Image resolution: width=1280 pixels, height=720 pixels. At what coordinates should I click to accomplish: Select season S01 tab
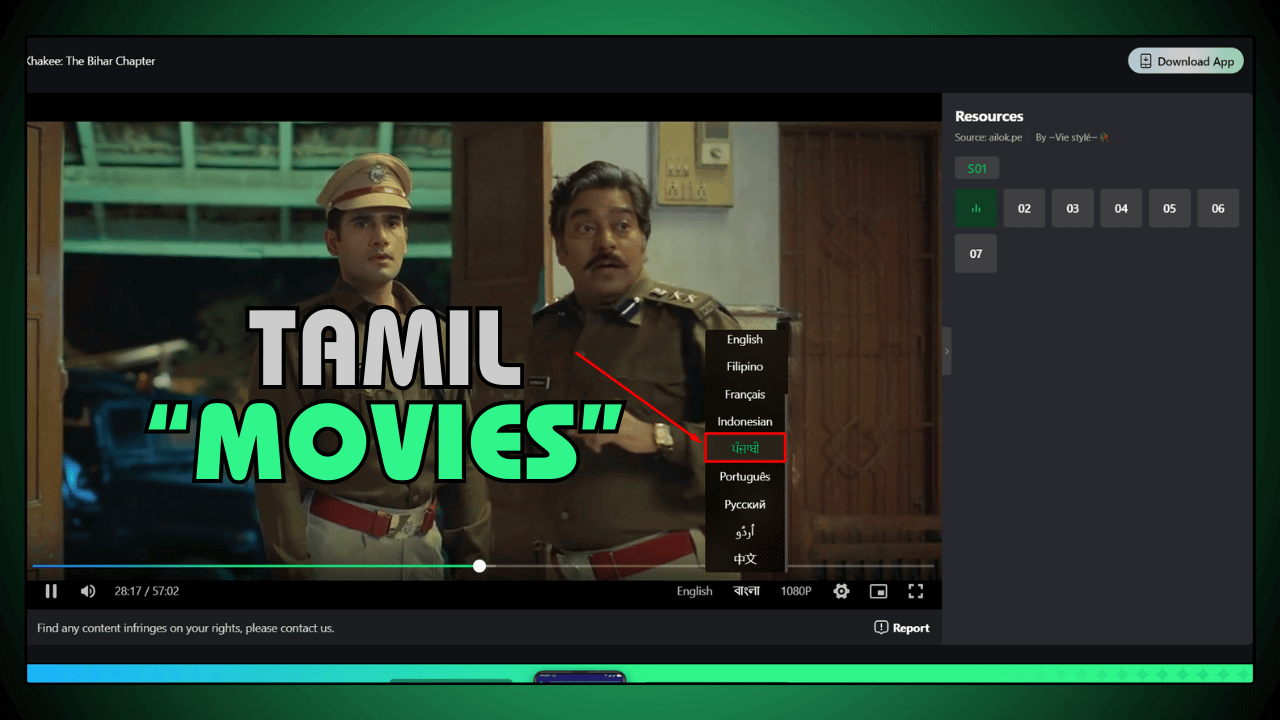(977, 169)
